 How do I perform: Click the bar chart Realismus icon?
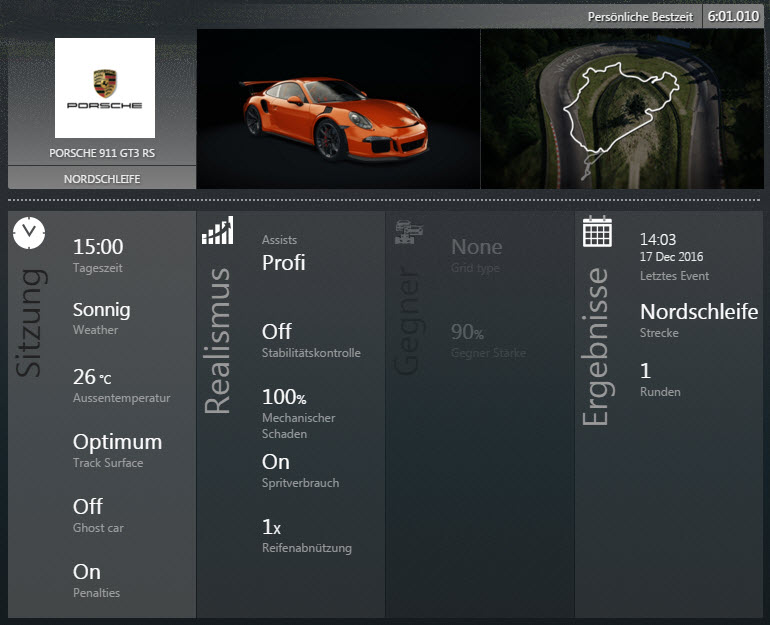[x=218, y=230]
